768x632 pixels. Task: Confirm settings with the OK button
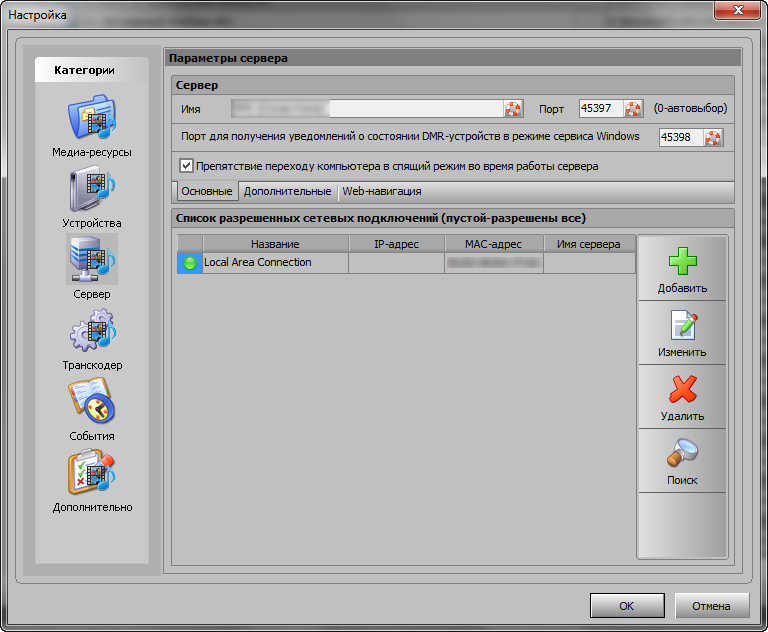point(626,606)
